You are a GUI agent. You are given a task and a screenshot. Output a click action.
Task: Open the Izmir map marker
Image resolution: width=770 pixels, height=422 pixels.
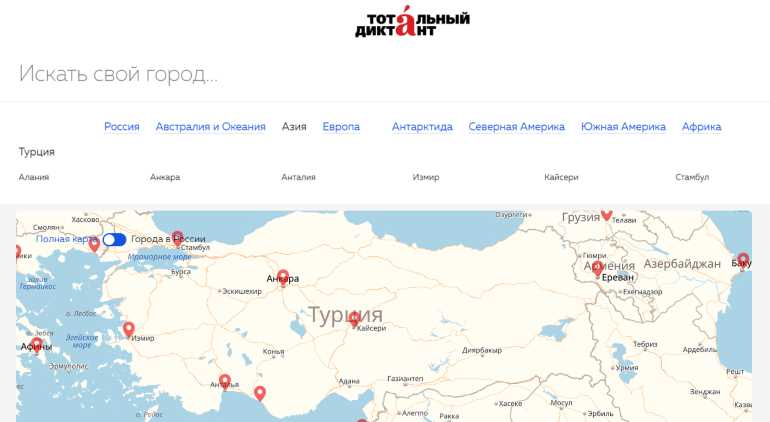(x=128, y=329)
